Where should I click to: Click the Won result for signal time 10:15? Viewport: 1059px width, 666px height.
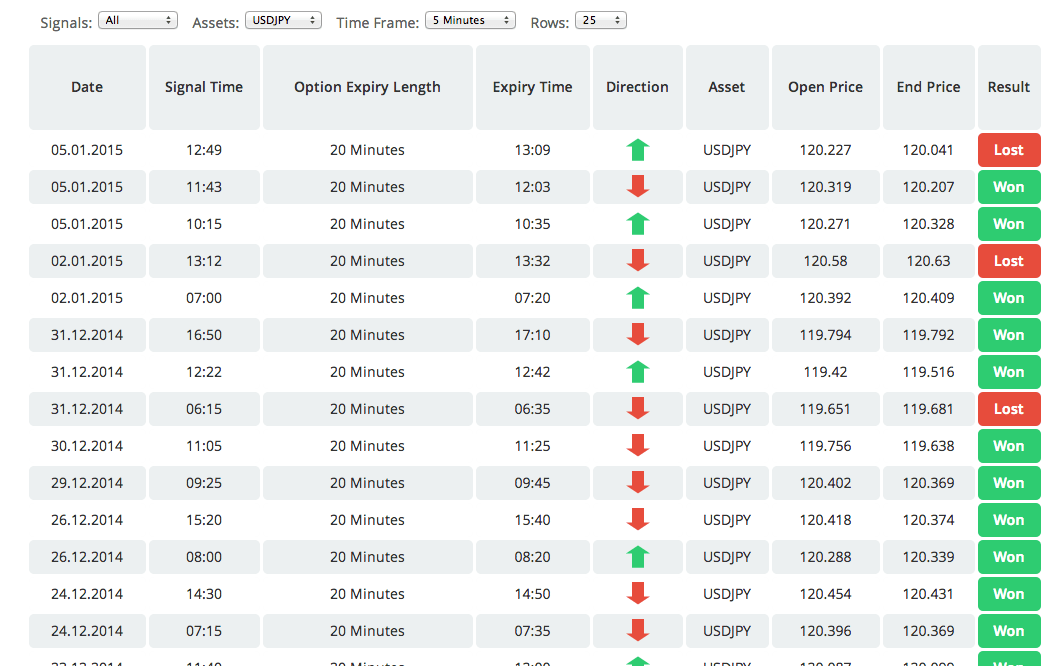(1009, 224)
